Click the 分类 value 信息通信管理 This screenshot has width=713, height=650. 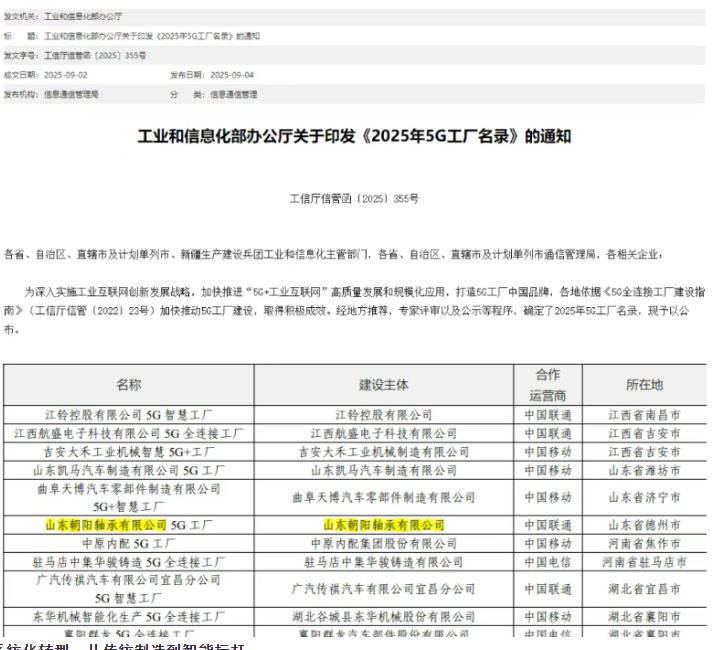233,94
